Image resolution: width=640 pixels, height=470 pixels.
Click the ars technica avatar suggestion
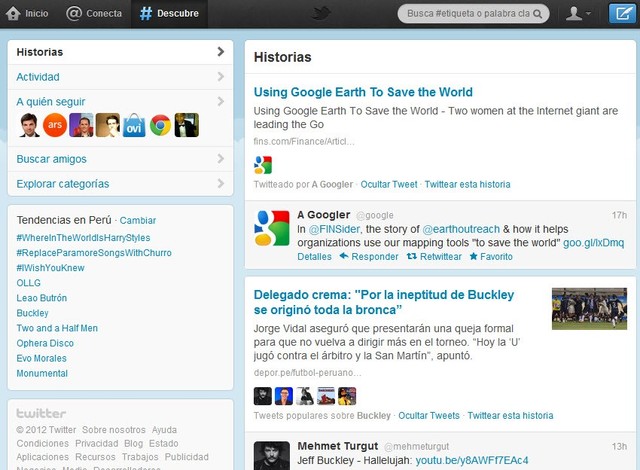55,125
